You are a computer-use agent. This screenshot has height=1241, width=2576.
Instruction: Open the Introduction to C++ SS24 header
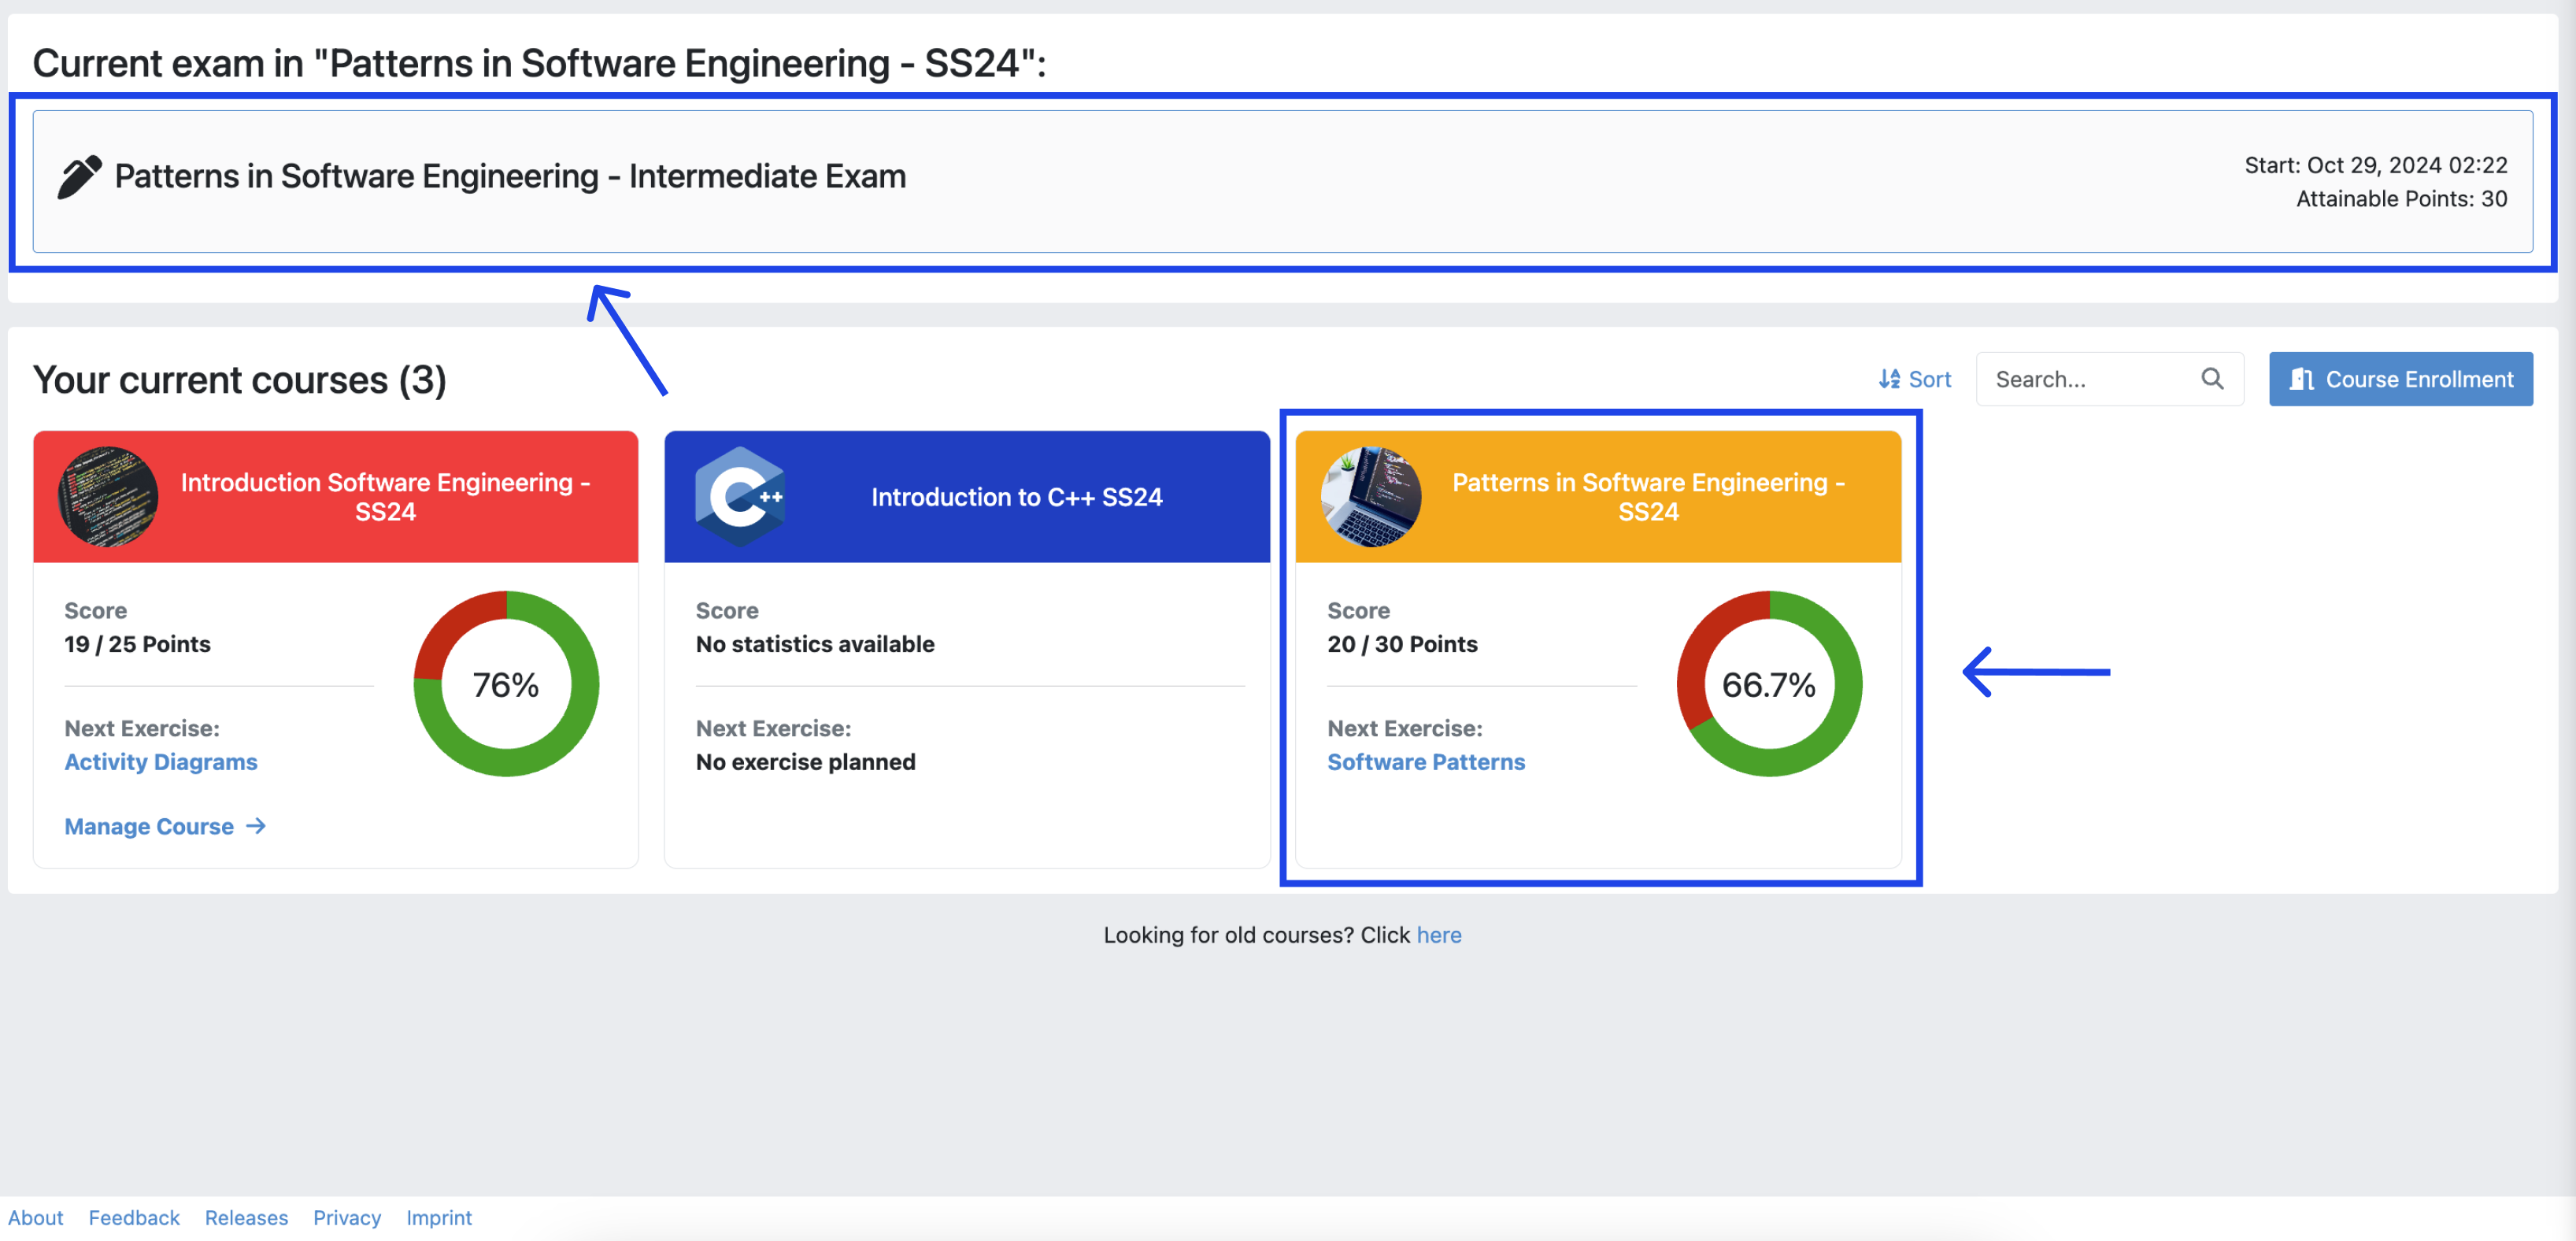click(1016, 497)
